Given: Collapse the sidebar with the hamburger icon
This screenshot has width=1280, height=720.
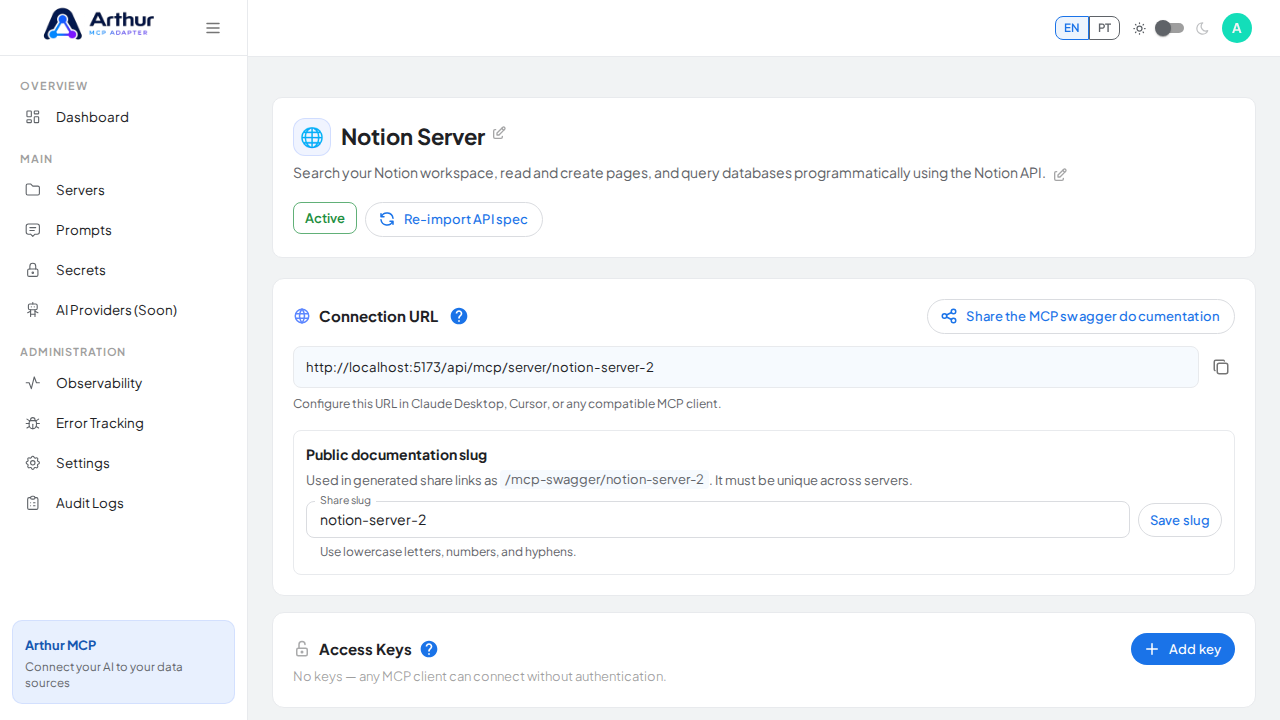Looking at the screenshot, I should [213, 28].
